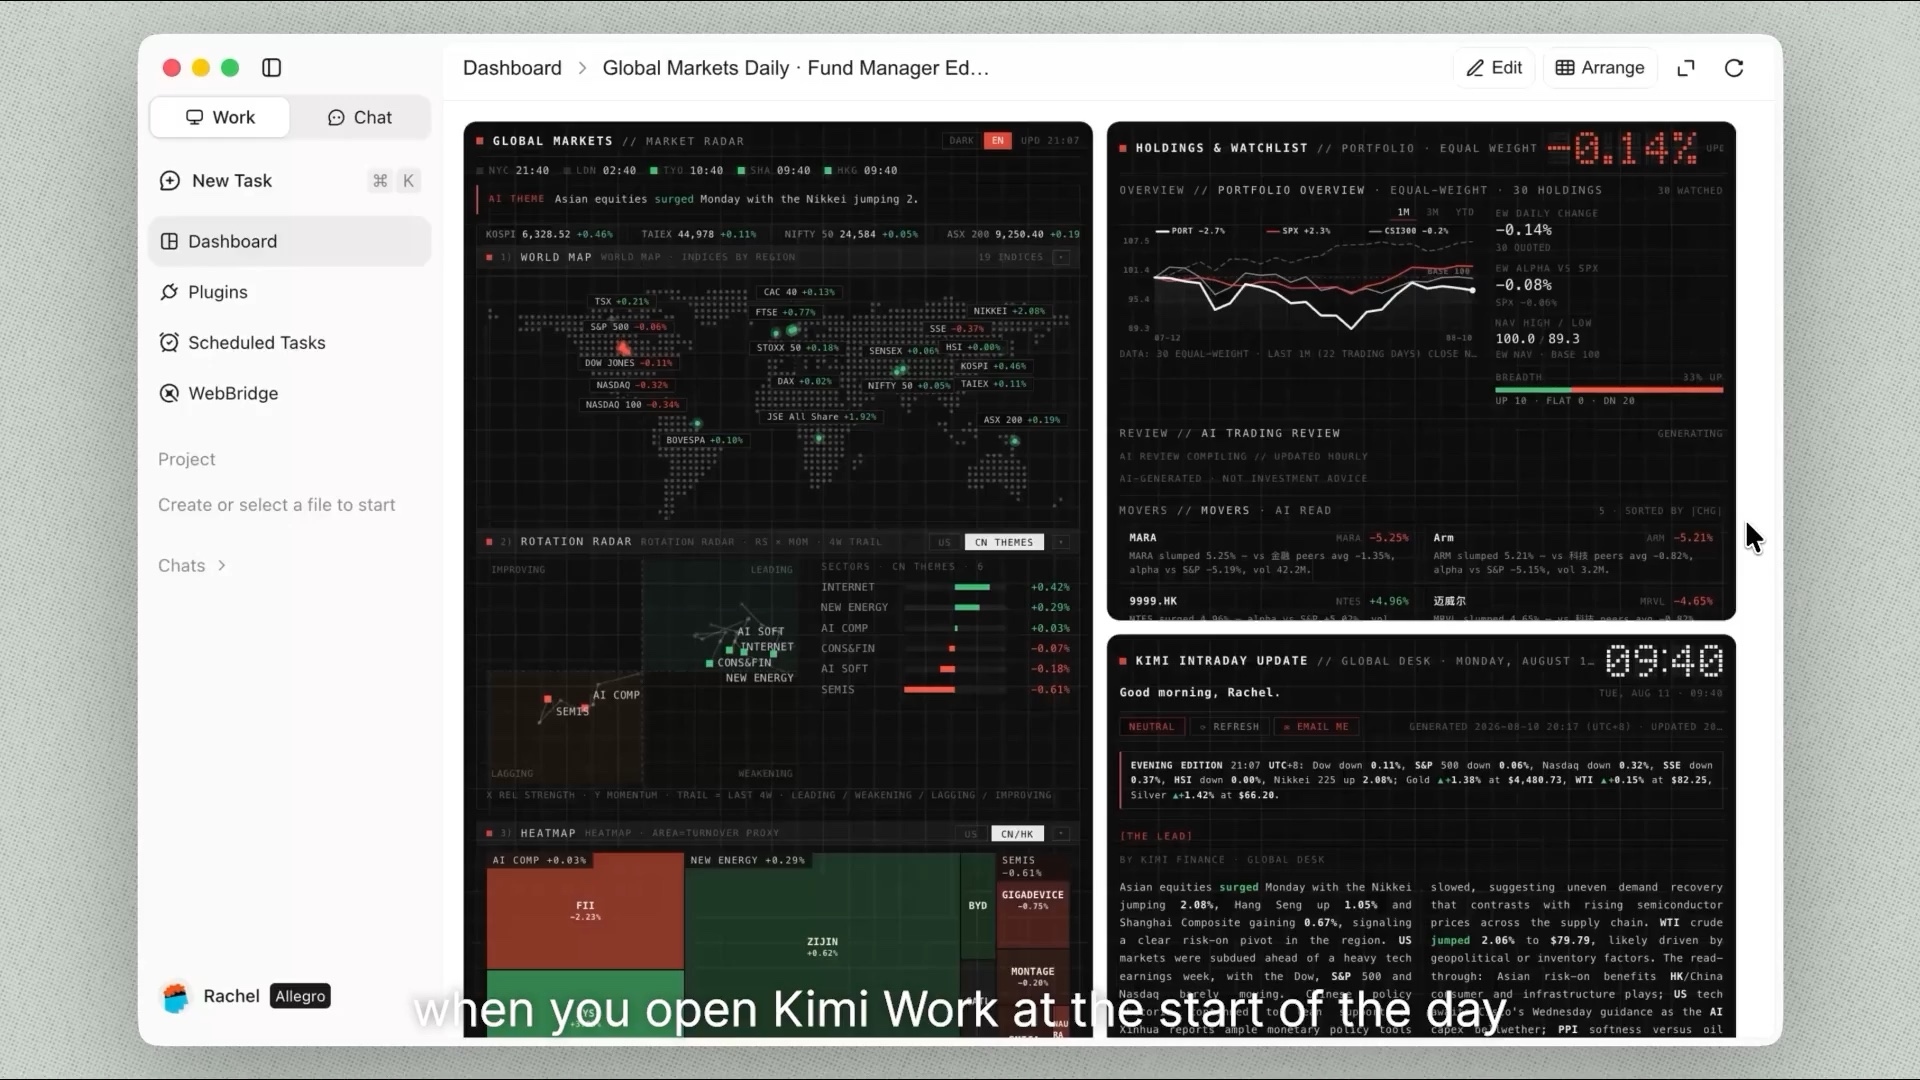1920x1080 pixels.
Task: Click the portfolio performance line chart
Action: point(1314,285)
